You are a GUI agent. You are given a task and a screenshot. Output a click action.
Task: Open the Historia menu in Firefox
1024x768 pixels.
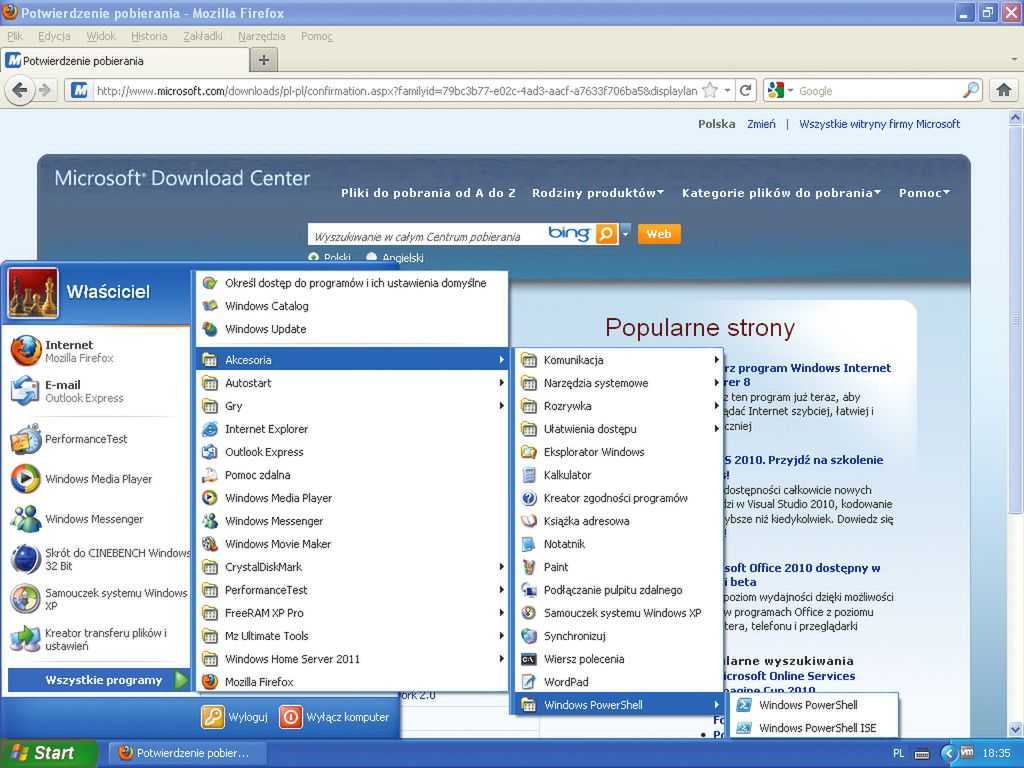(x=149, y=36)
